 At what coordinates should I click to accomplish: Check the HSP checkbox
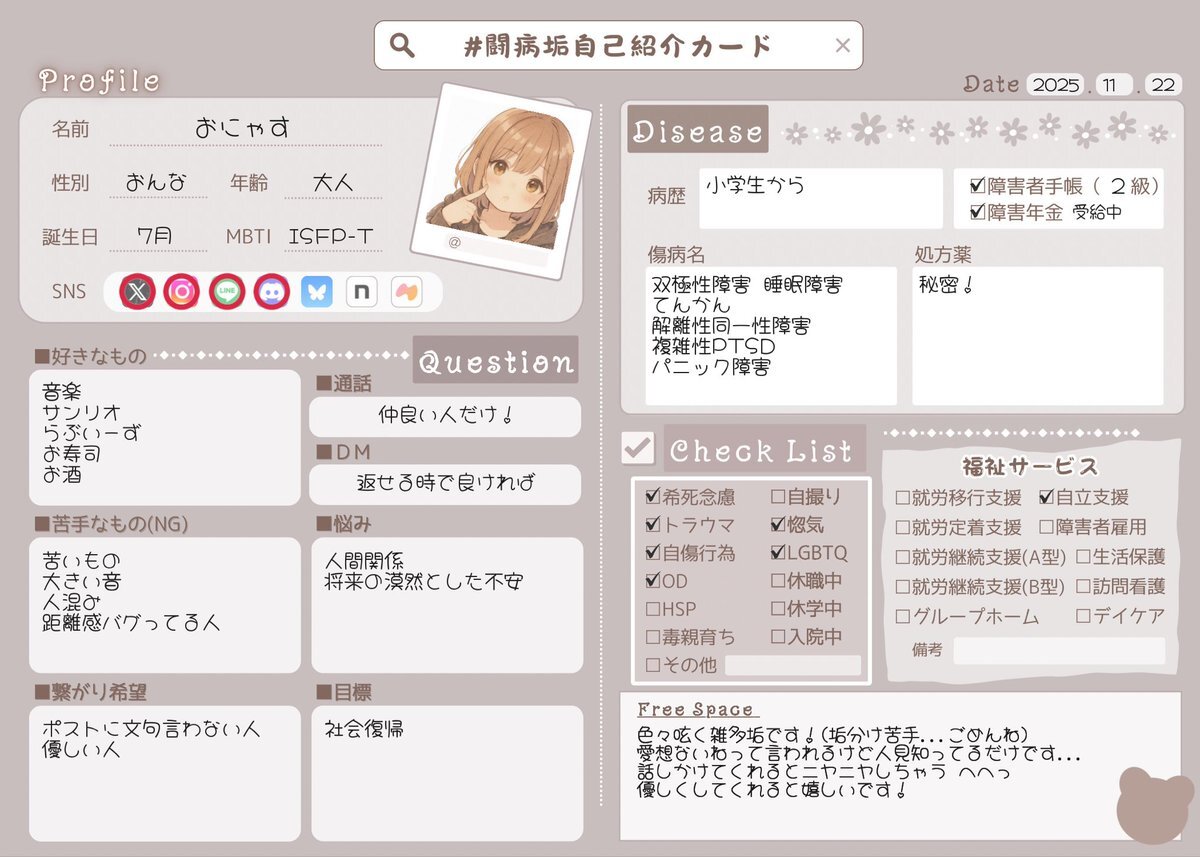pos(653,609)
